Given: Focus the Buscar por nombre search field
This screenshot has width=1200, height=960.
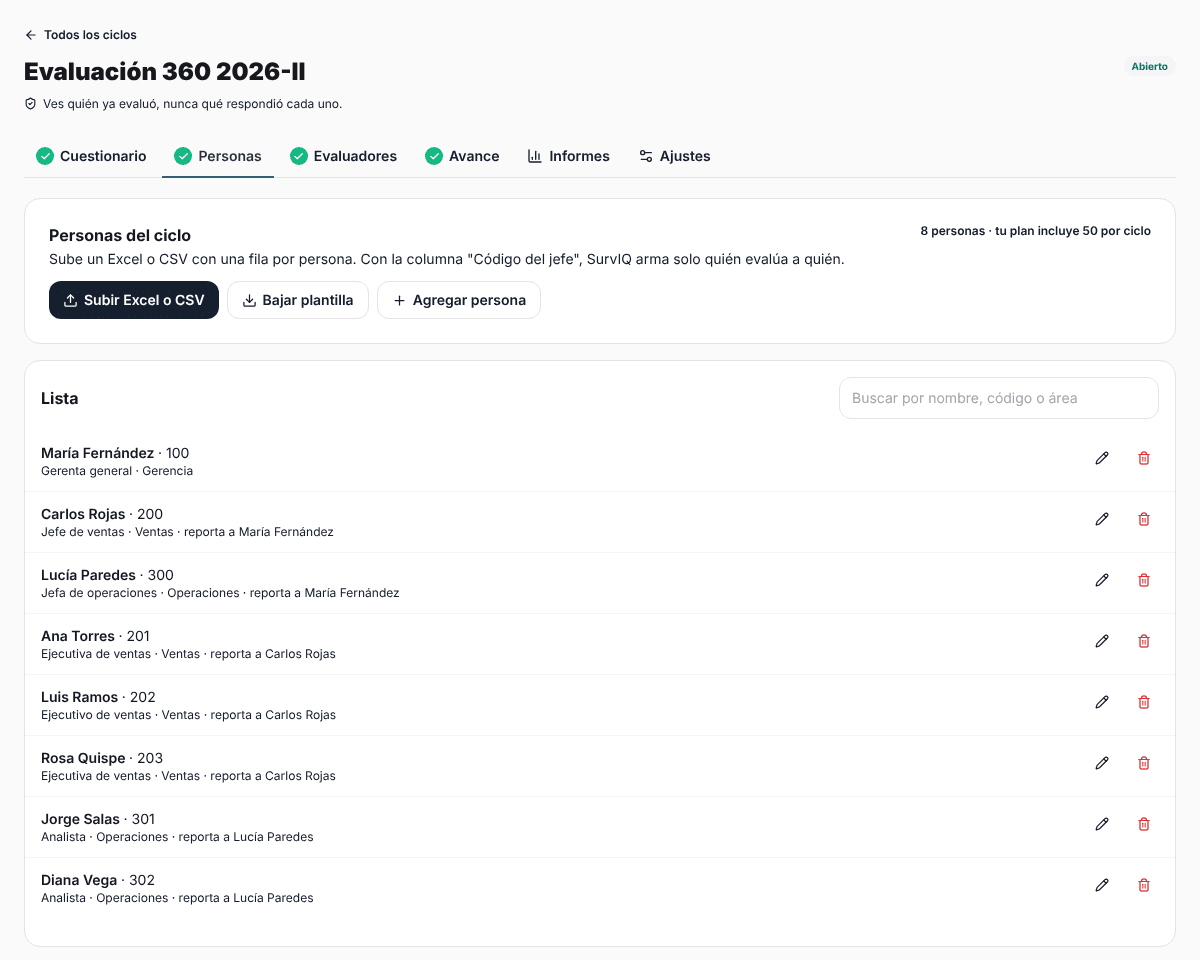Looking at the screenshot, I should point(999,398).
